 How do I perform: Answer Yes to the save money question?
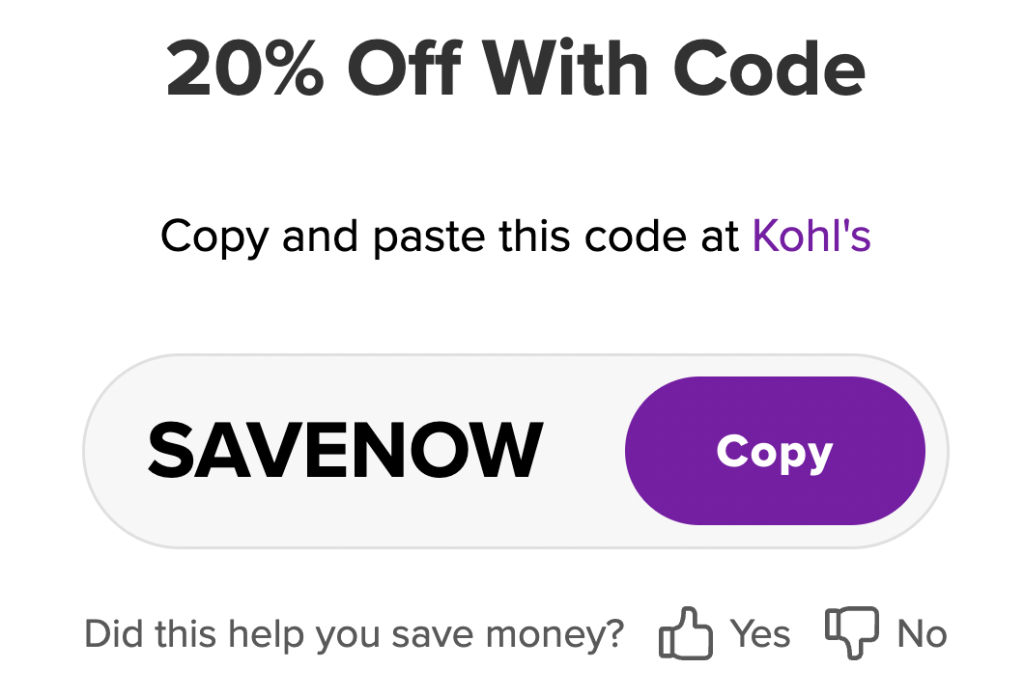pos(760,634)
